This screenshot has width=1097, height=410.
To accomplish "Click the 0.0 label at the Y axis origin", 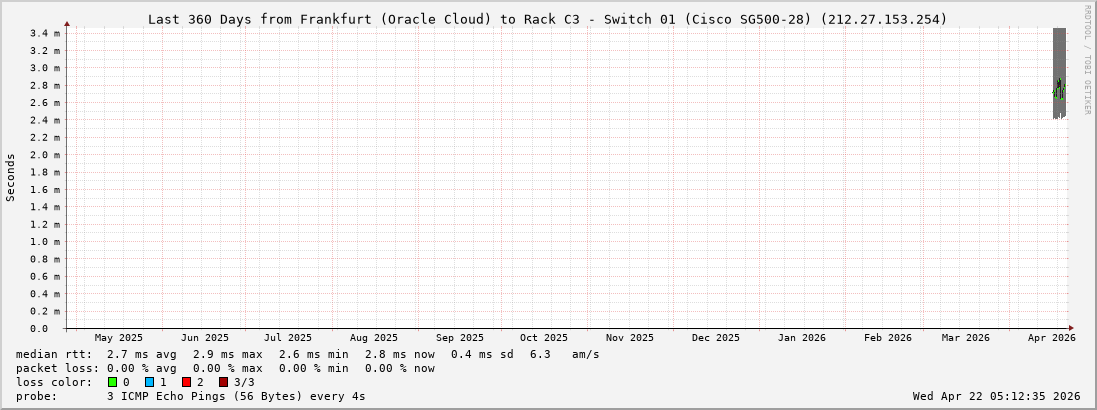I will (x=39, y=328).
